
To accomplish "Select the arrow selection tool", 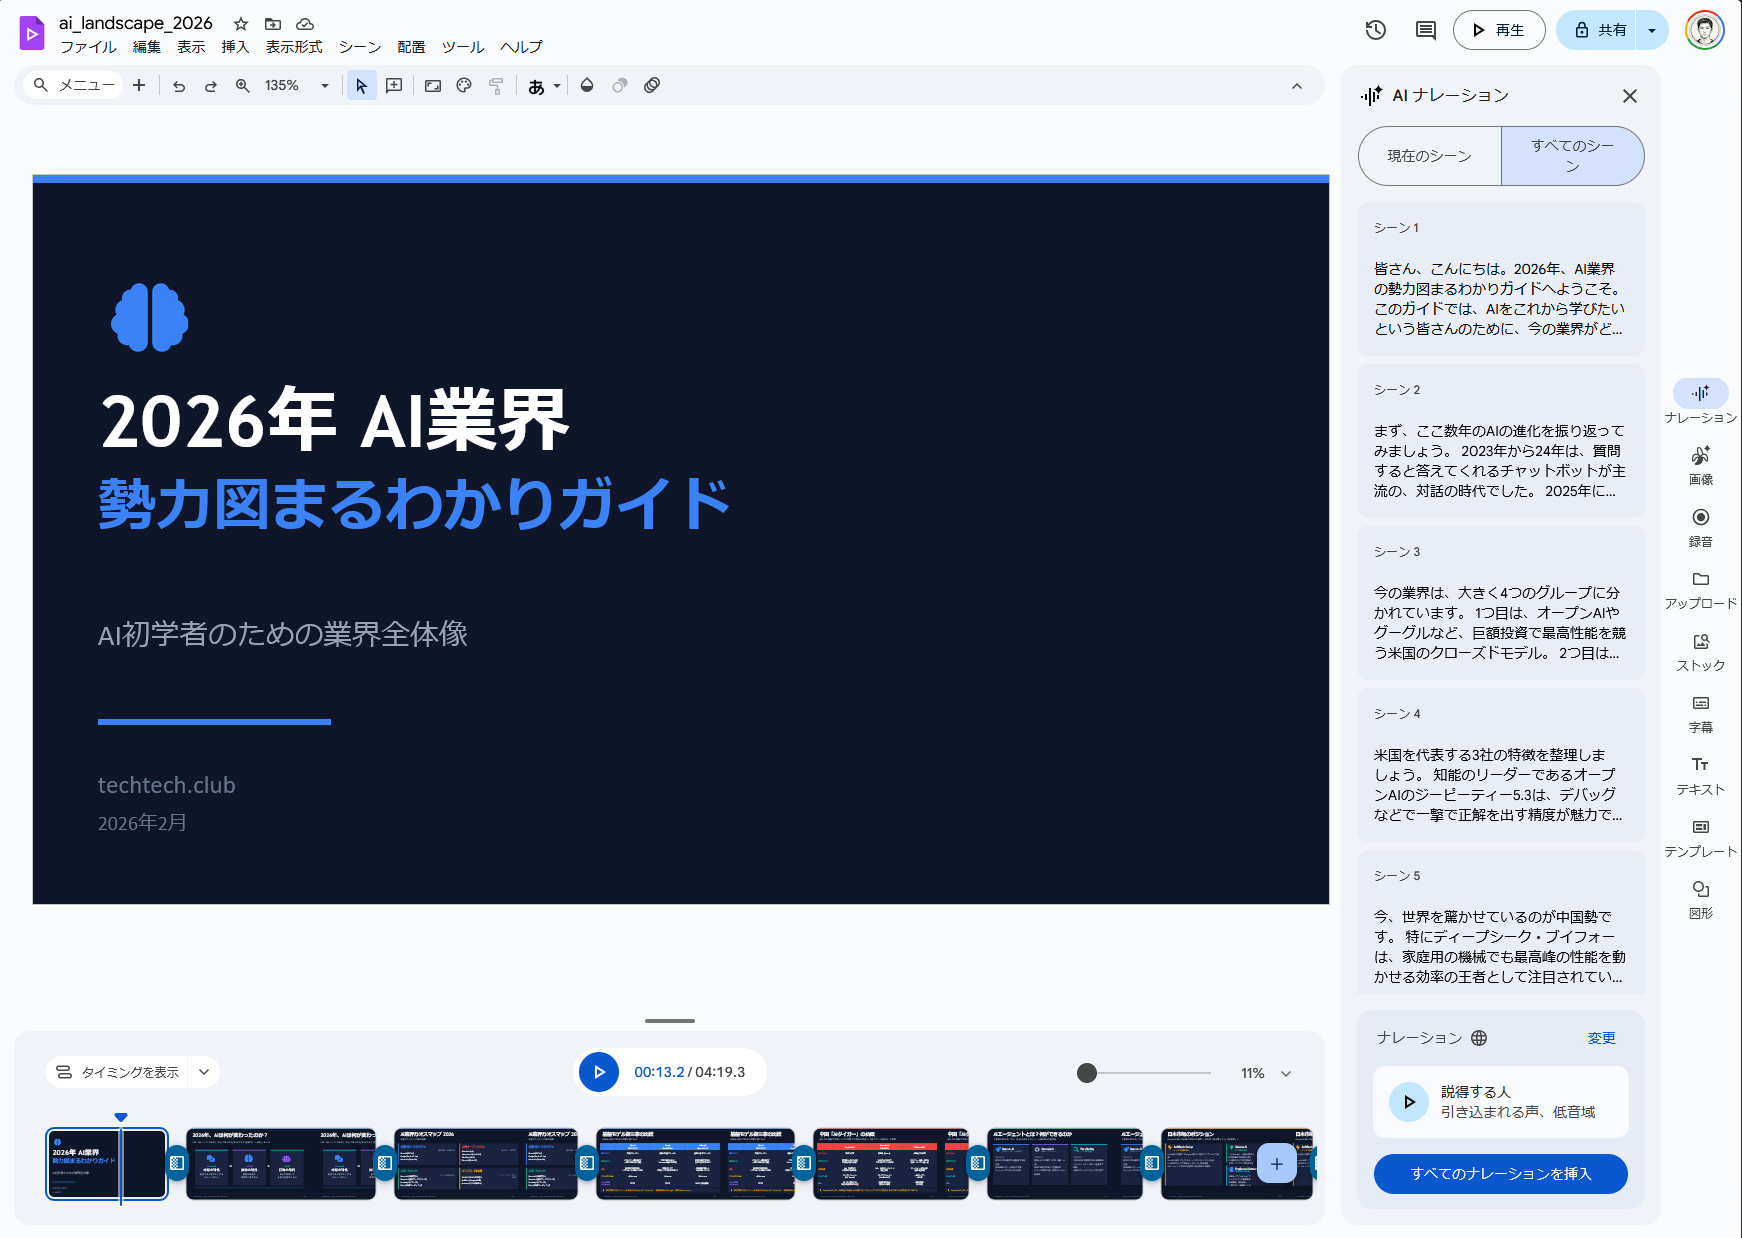I will click(x=360, y=85).
